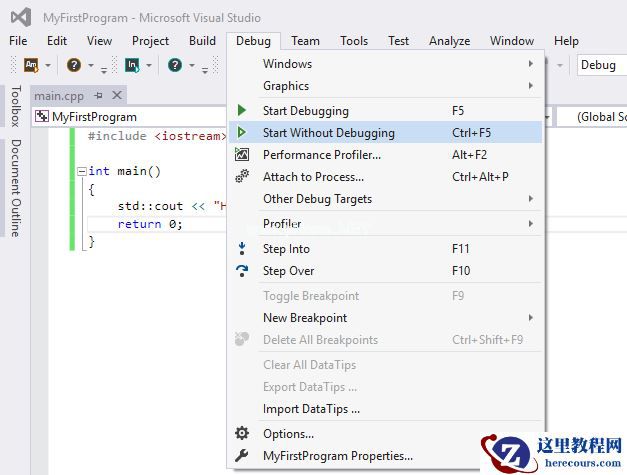This screenshot has width=627, height=475.
Task: Open MyFirstProgram Properties... menu entry
Action: click(386, 455)
